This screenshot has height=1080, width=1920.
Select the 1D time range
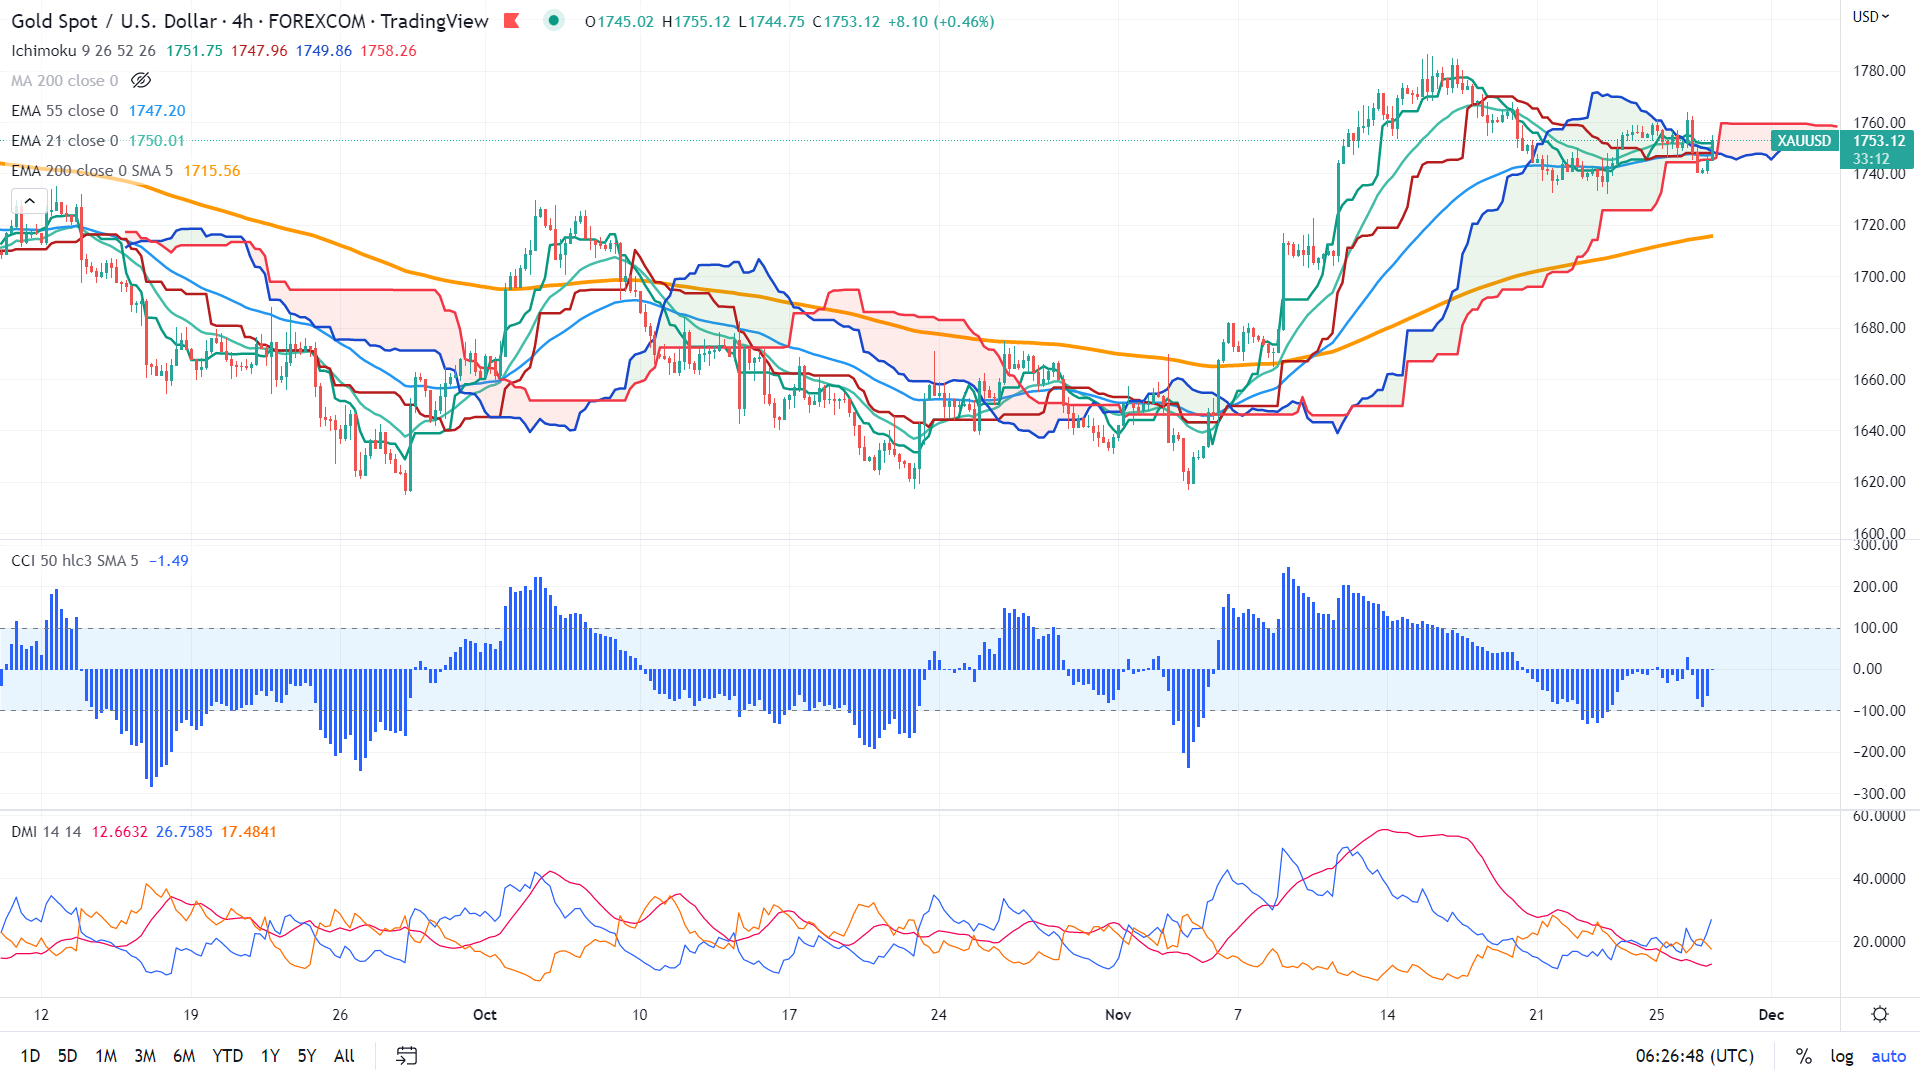click(30, 1055)
